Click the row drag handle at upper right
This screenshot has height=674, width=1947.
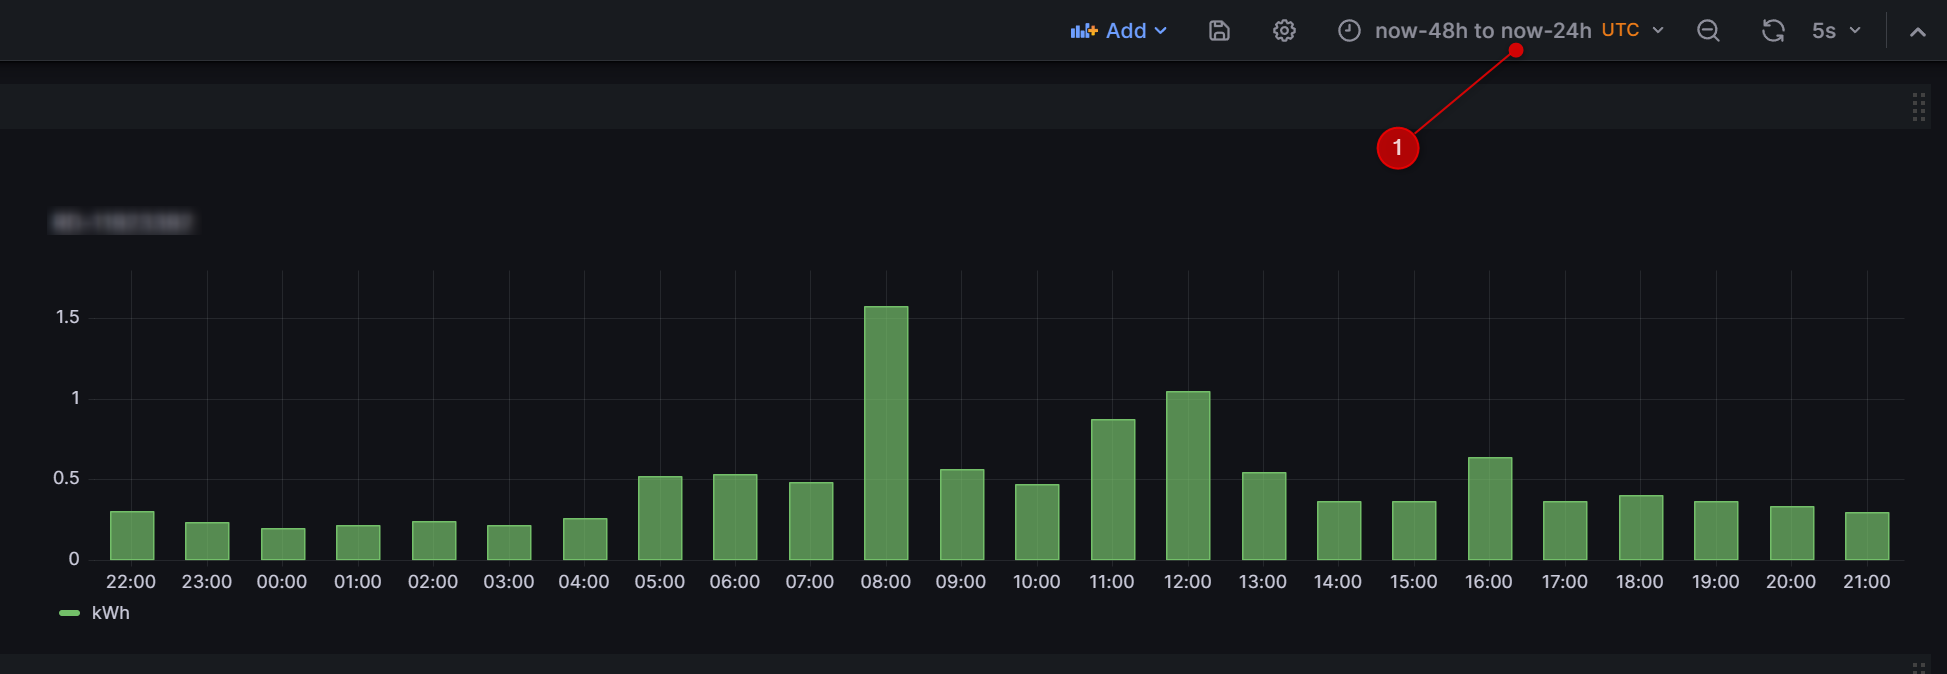(1918, 107)
